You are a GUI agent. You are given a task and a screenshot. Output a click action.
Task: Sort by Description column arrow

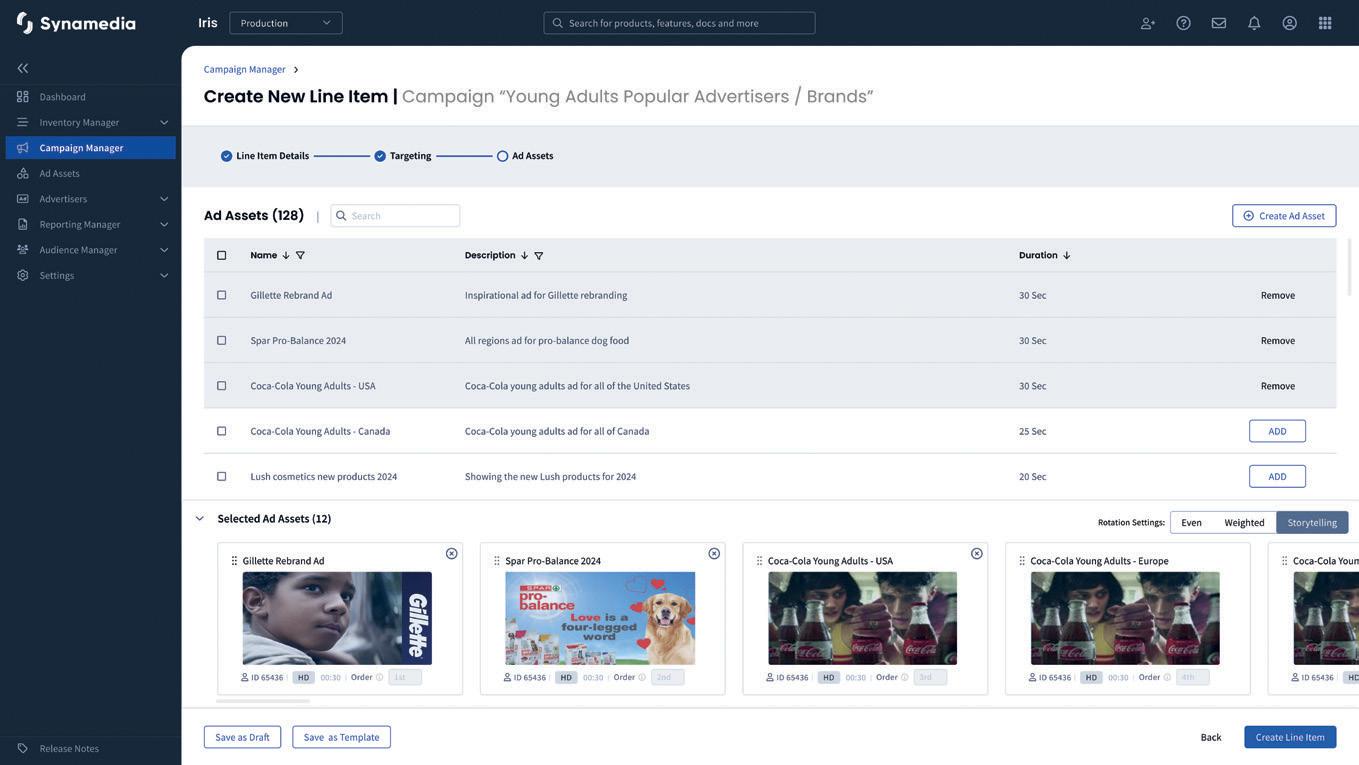click(524, 255)
